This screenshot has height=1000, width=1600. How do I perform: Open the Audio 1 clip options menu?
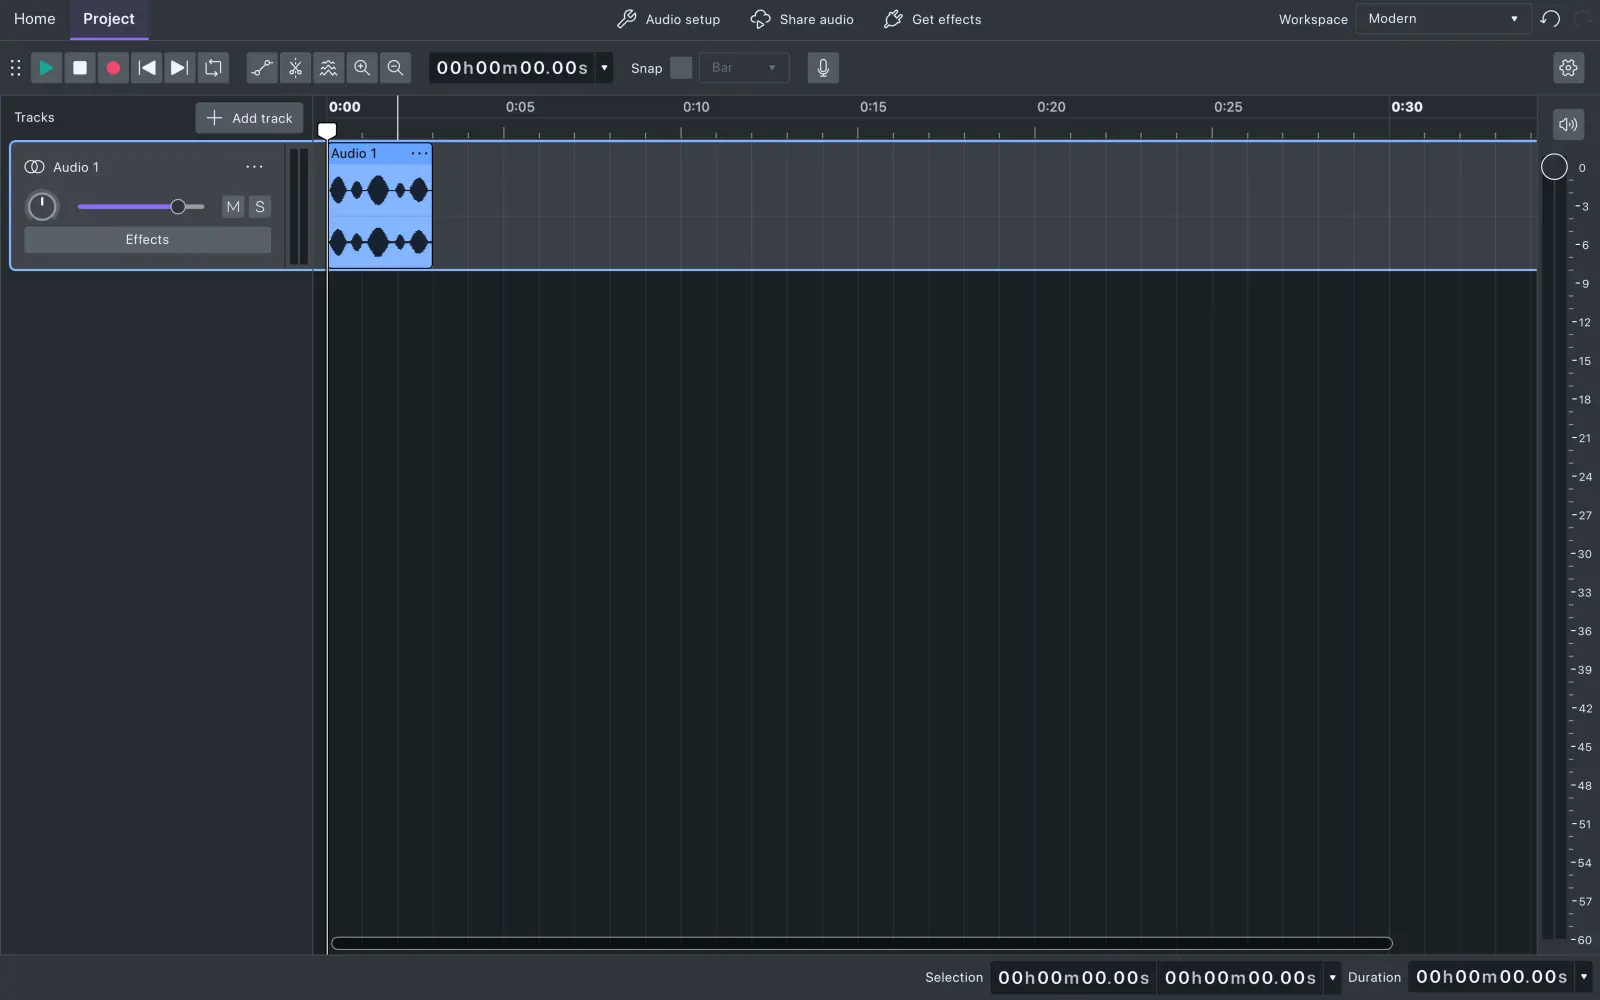419,153
